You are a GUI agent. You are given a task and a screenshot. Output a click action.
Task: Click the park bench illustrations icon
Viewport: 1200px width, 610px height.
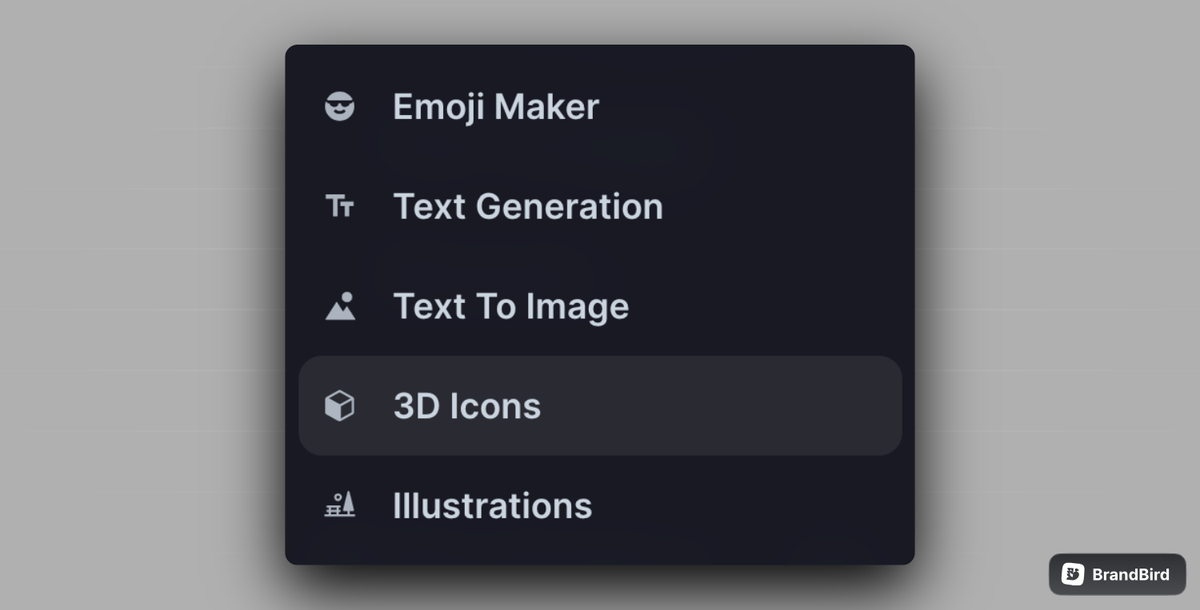click(x=340, y=505)
